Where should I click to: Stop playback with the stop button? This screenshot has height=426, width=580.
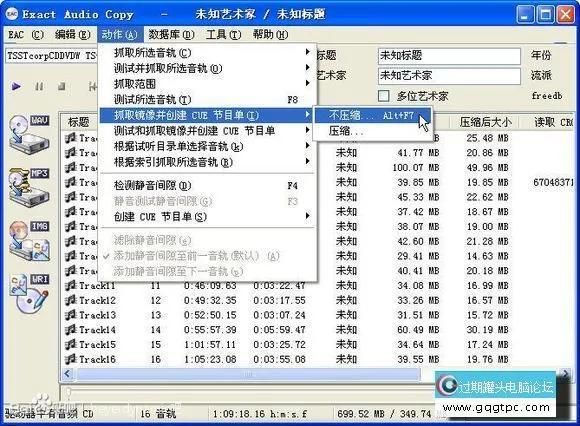[61, 86]
